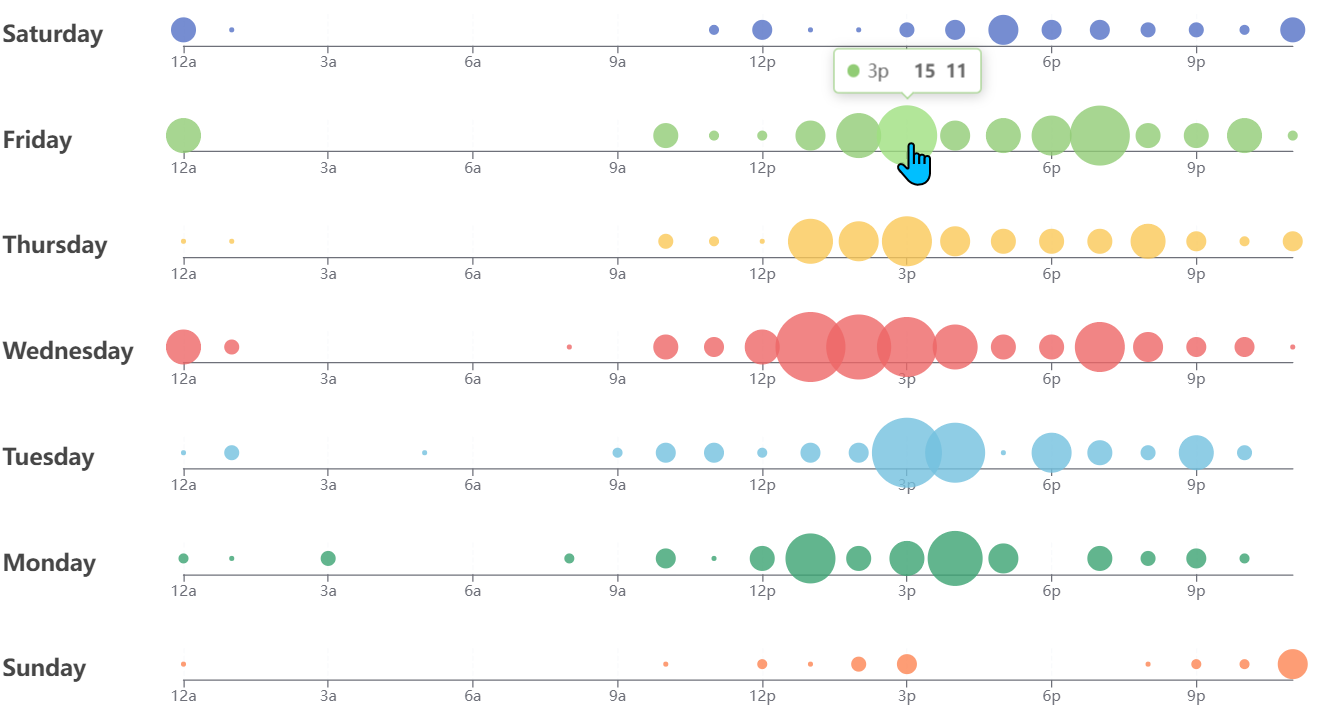The height and width of the screenshot is (720, 1341).
Task: Click the large Tuesday 3p bubble
Action: click(906, 453)
